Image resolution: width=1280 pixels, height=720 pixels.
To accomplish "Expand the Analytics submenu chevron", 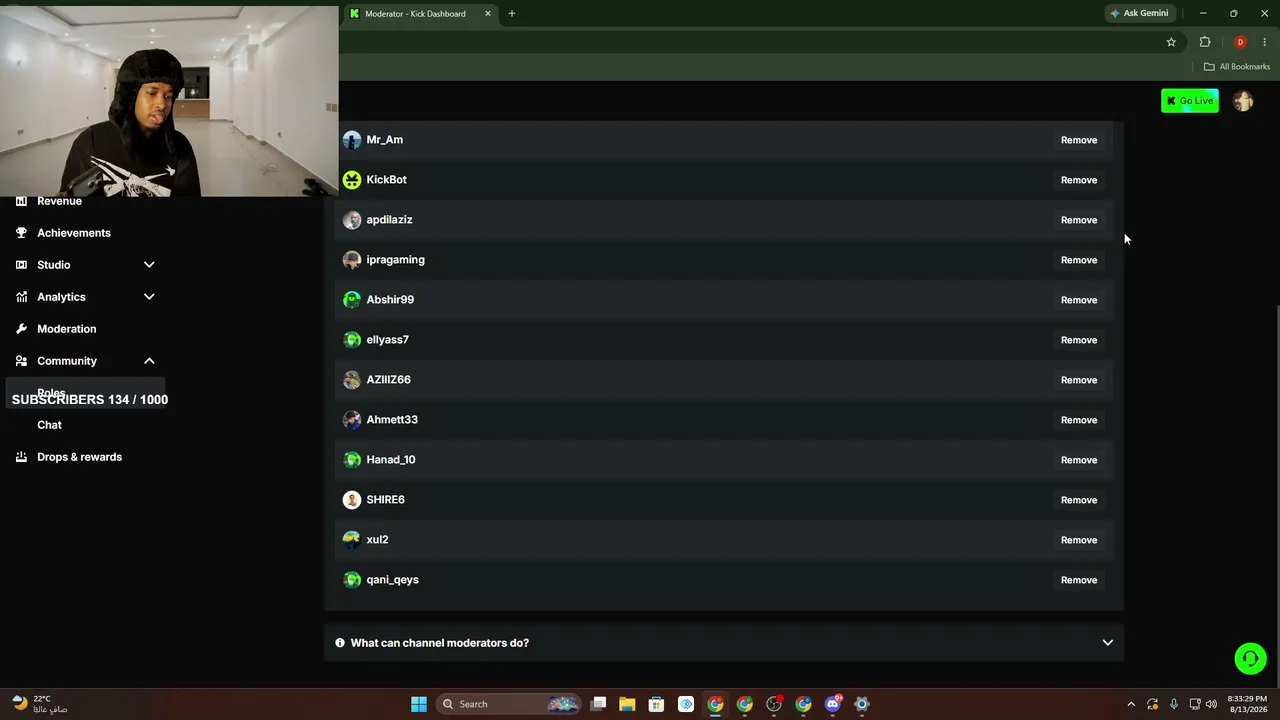I will pyautogui.click(x=149, y=297).
